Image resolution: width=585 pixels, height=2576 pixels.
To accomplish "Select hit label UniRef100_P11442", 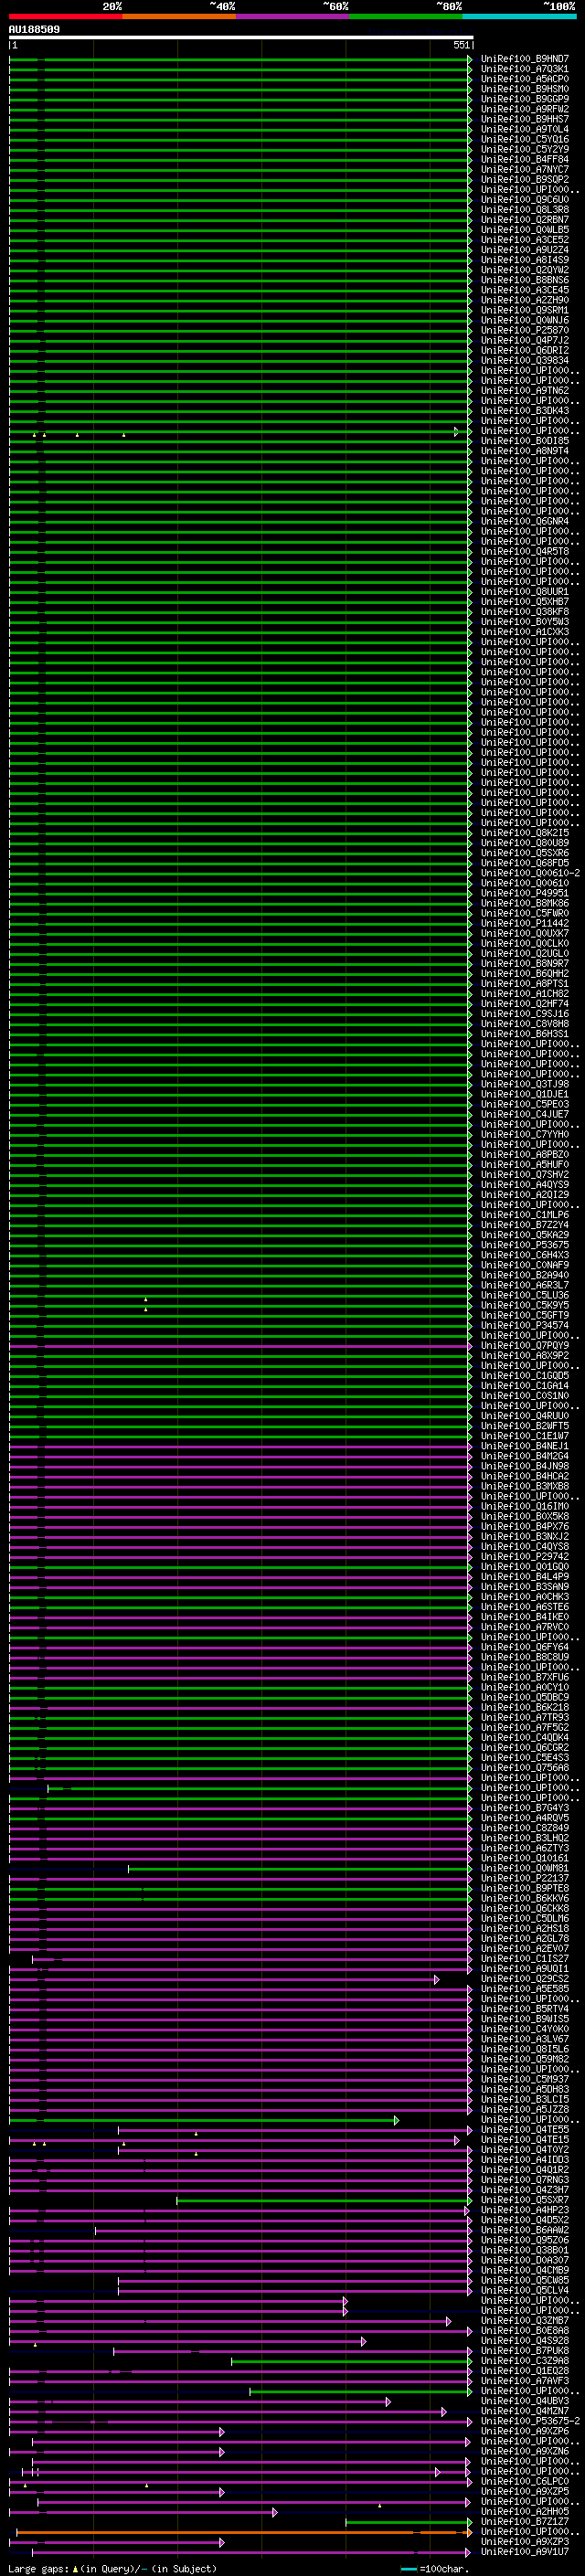I will click(x=524, y=923).
